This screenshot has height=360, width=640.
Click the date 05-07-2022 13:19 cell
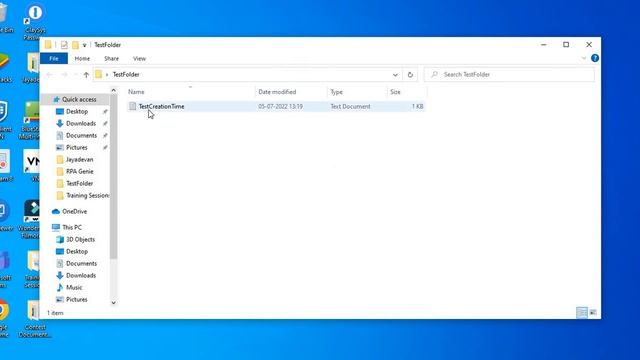point(280,107)
